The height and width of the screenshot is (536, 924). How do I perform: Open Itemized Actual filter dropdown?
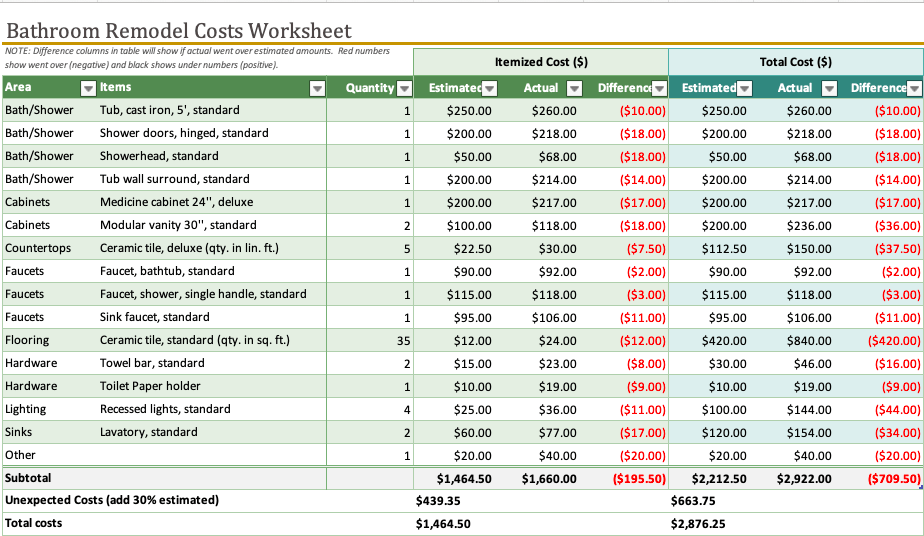coord(574,88)
